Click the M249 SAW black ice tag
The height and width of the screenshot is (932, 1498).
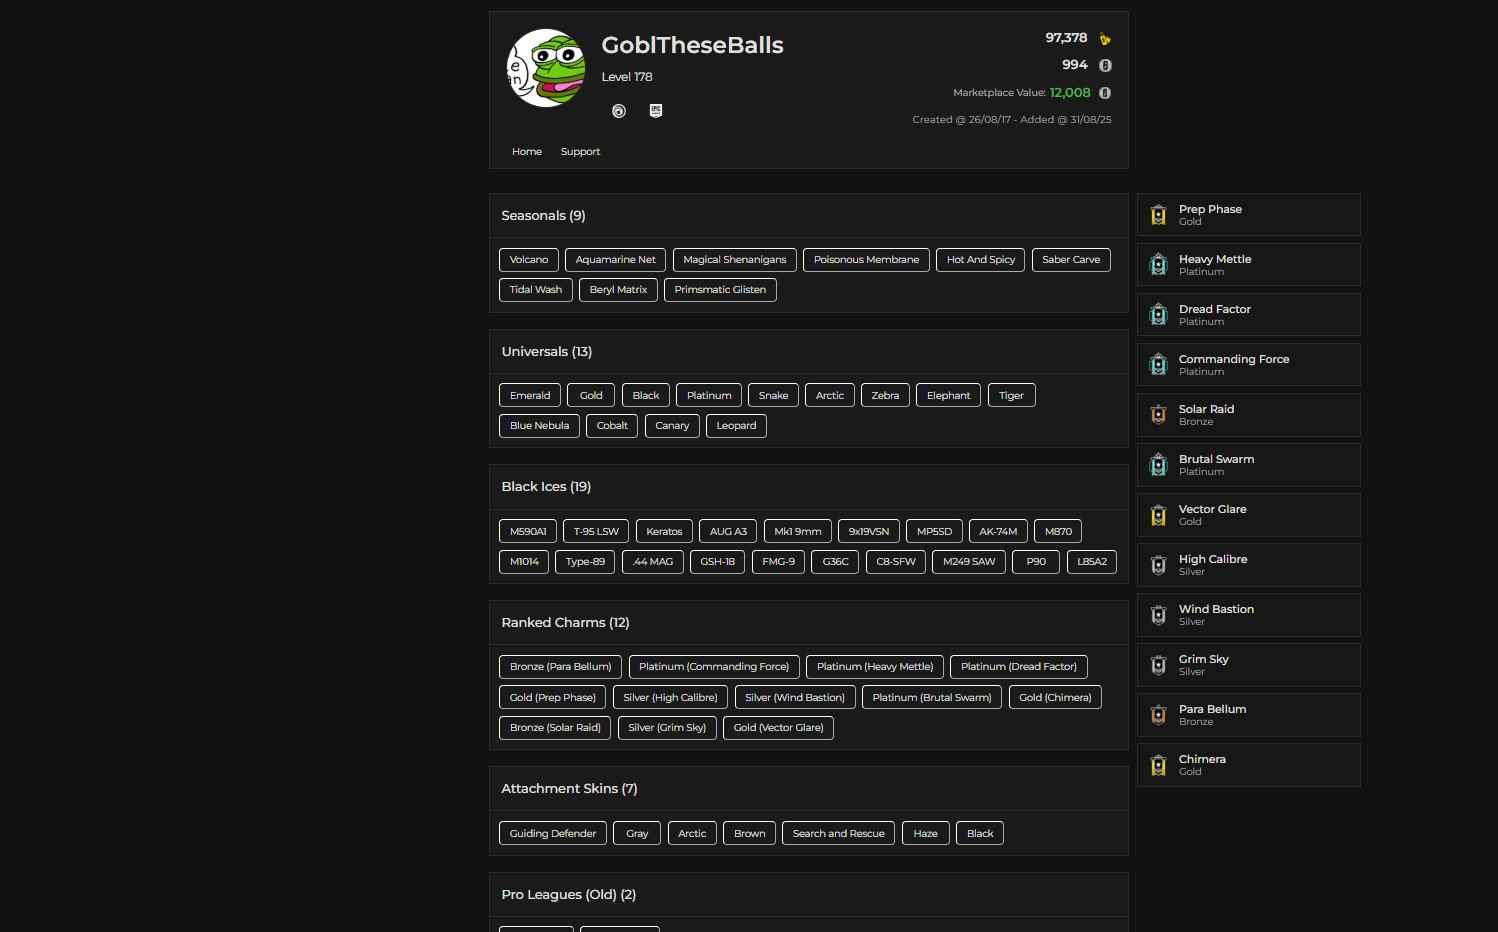coord(969,562)
